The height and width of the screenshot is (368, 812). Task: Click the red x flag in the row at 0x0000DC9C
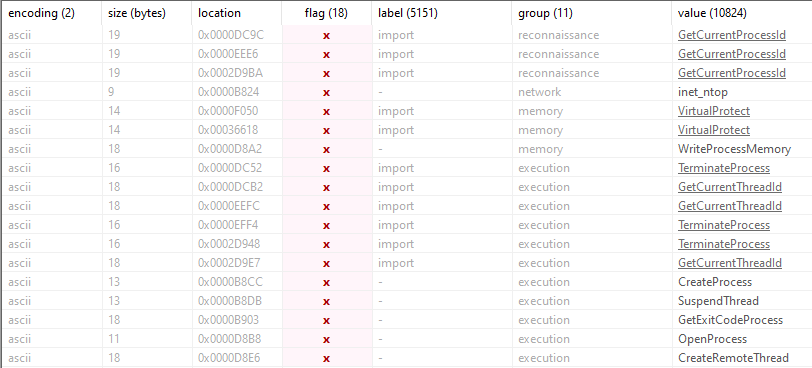point(326,36)
